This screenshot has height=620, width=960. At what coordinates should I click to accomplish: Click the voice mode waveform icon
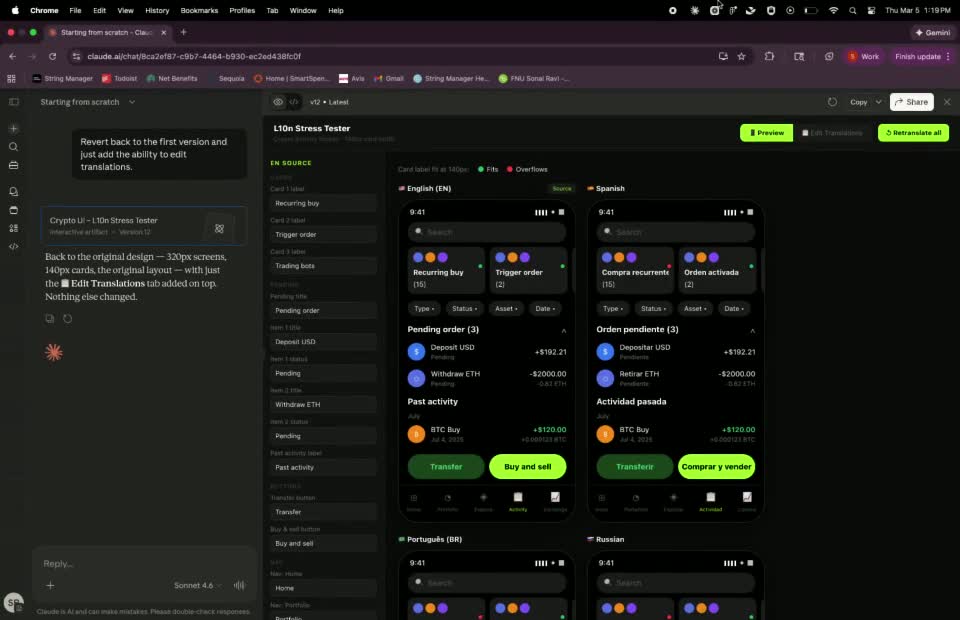coord(239,585)
